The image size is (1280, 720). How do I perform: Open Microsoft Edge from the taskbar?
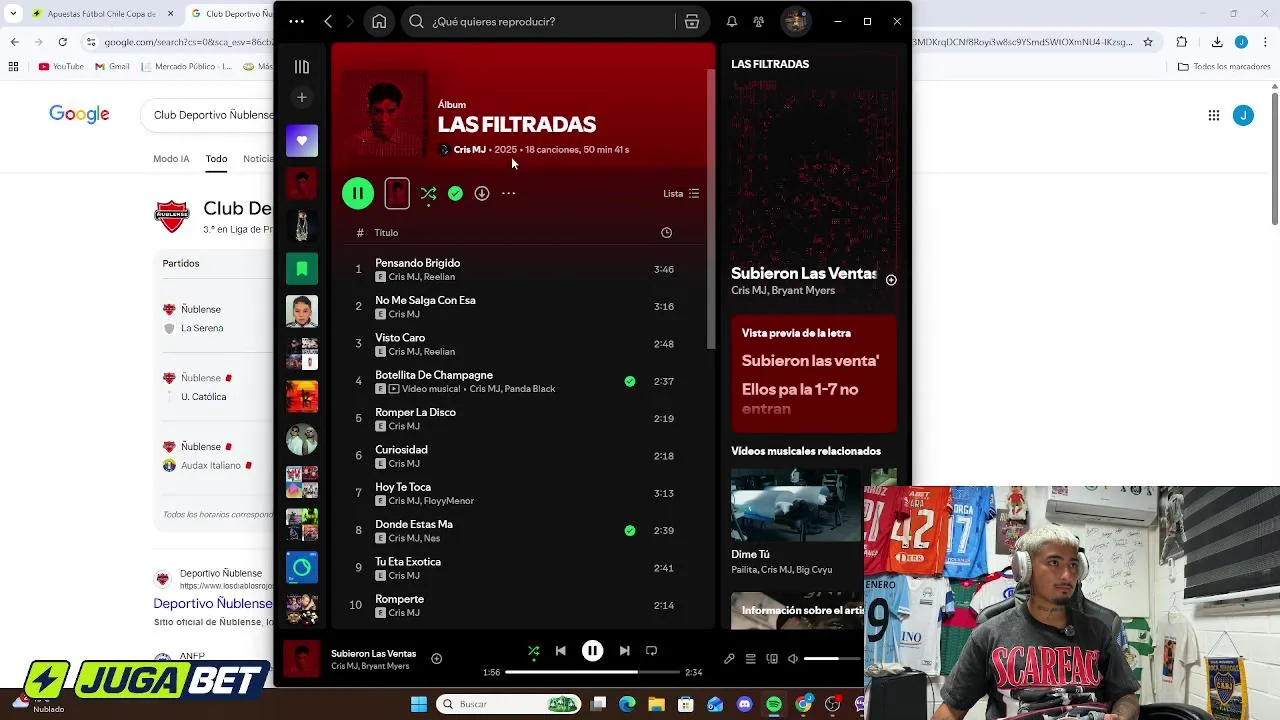[627, 704]
